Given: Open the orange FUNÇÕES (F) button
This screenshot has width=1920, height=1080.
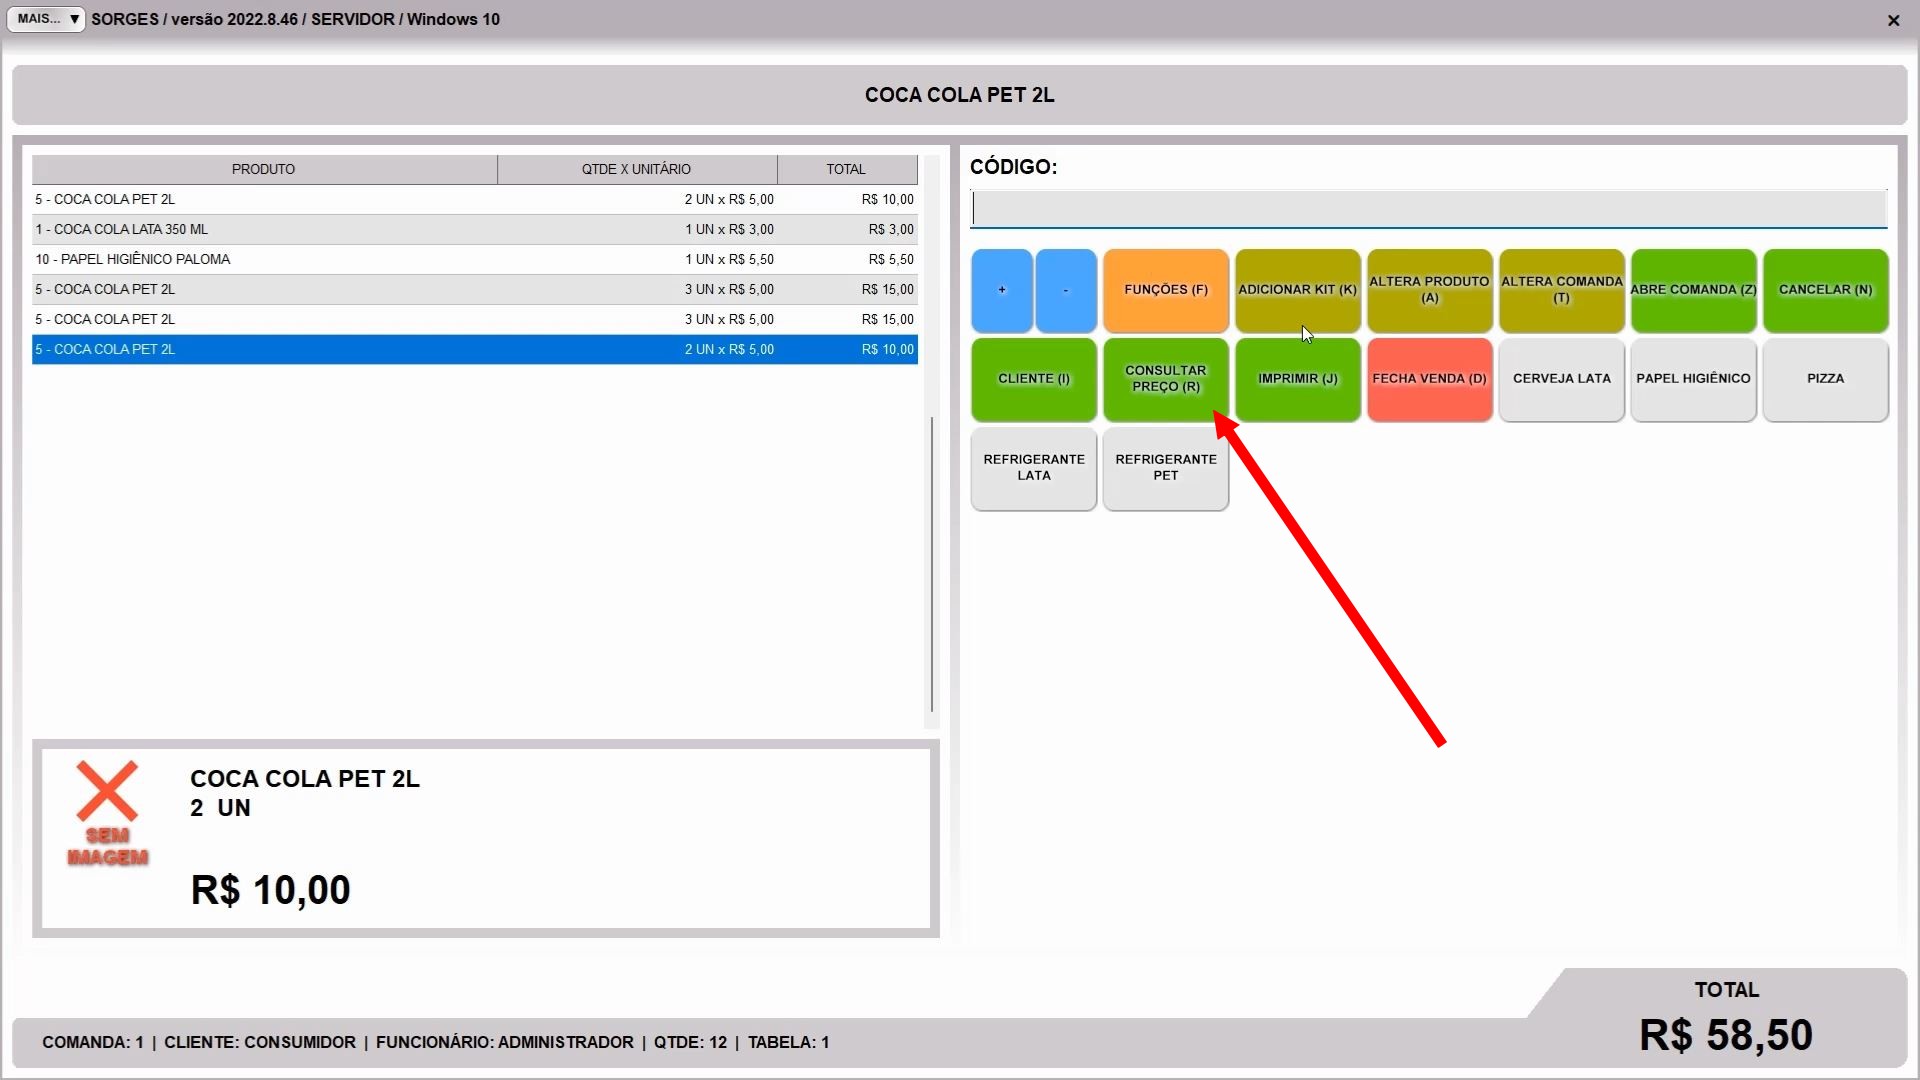Looking at the screenshot, I should click(x=1165, y=290).
